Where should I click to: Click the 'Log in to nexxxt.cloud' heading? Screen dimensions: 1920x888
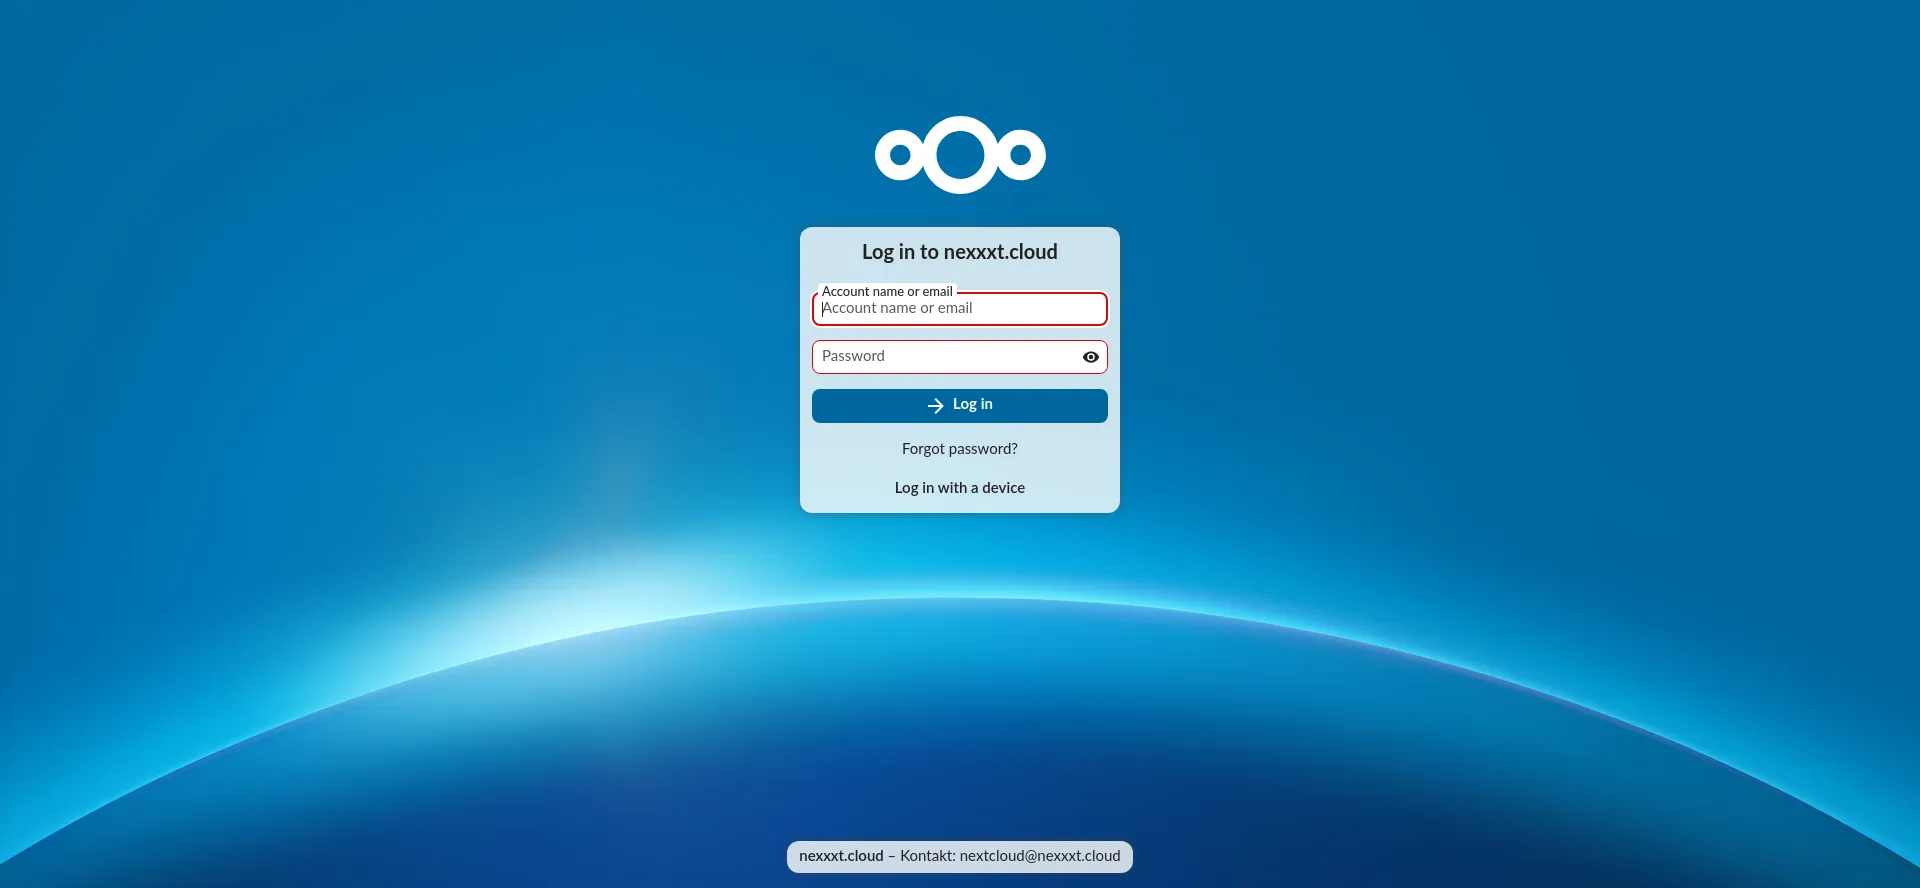tap(960, 252)
